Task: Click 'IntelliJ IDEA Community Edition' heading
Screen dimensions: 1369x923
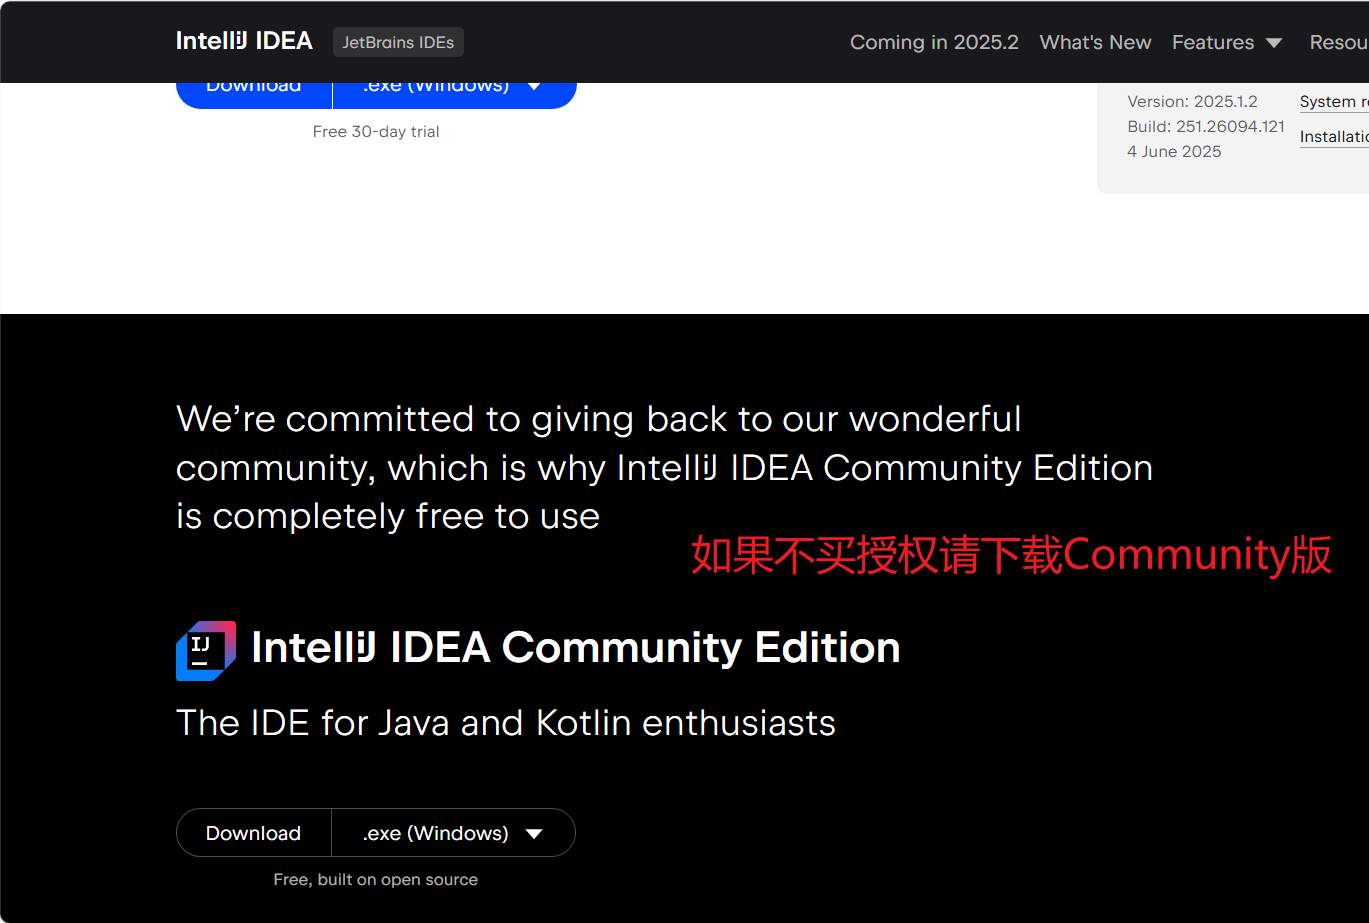Action: 576,647
